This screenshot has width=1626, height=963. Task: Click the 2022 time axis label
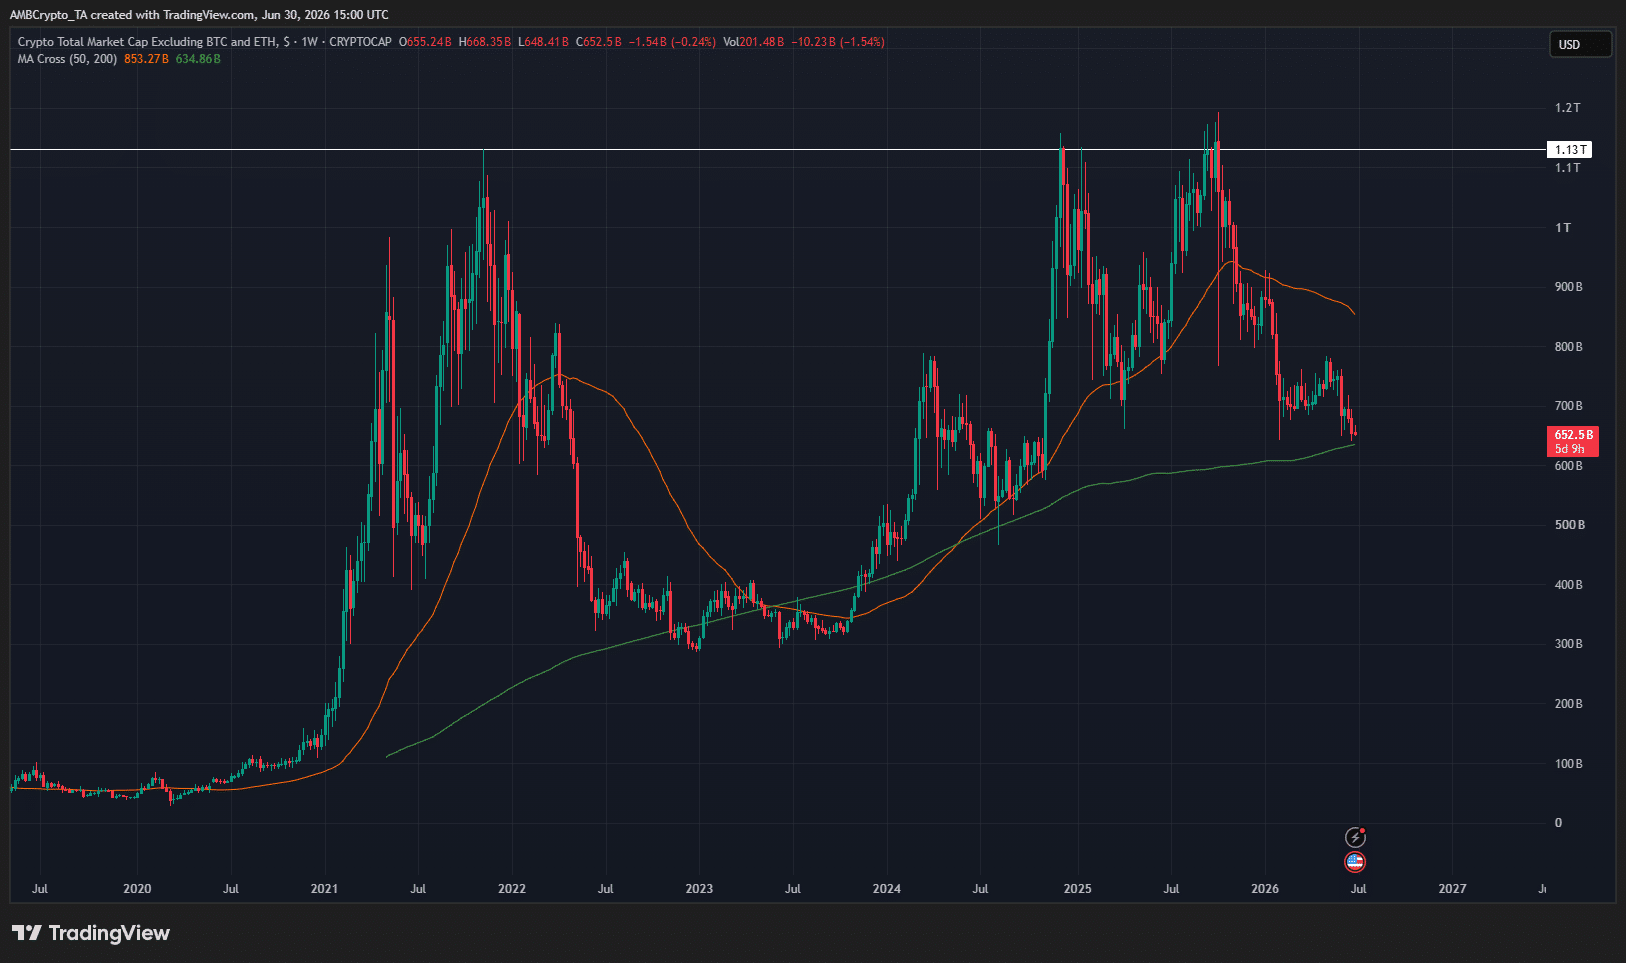pyautogui.click(x=512, y=889)
